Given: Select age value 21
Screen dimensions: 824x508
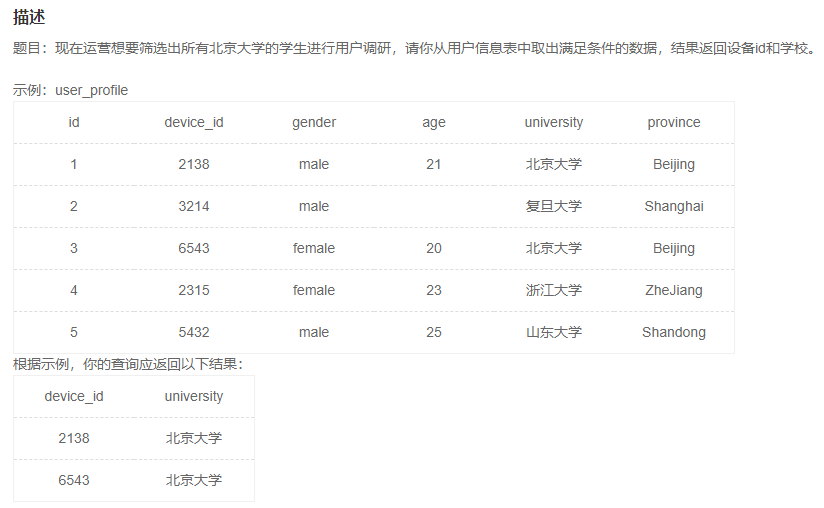Looking at the screenshot, I should click(434, 164).
